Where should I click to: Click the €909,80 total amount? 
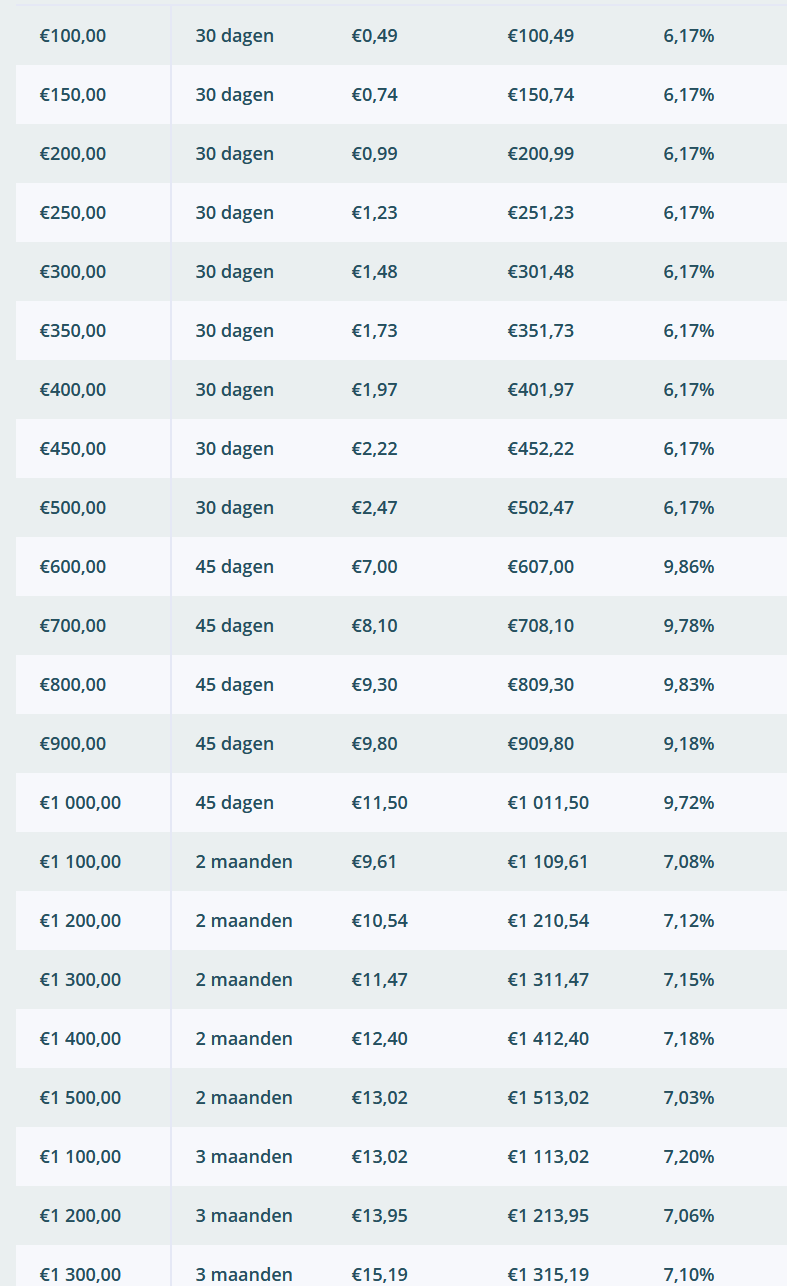pyautogui.click(x=541, y=744)
